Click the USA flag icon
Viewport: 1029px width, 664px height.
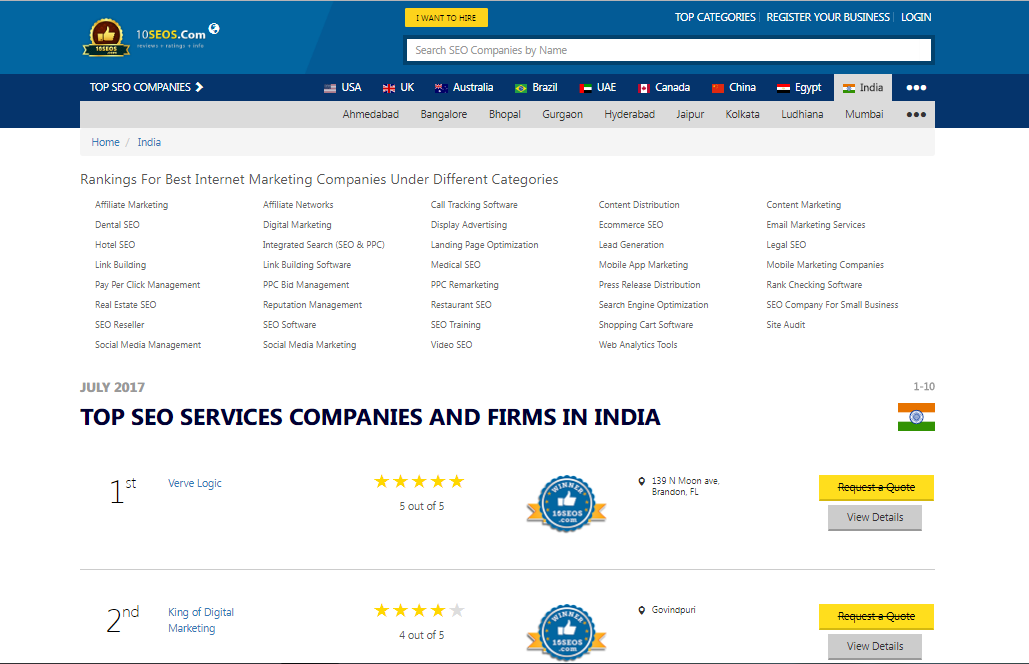[330, 88]
